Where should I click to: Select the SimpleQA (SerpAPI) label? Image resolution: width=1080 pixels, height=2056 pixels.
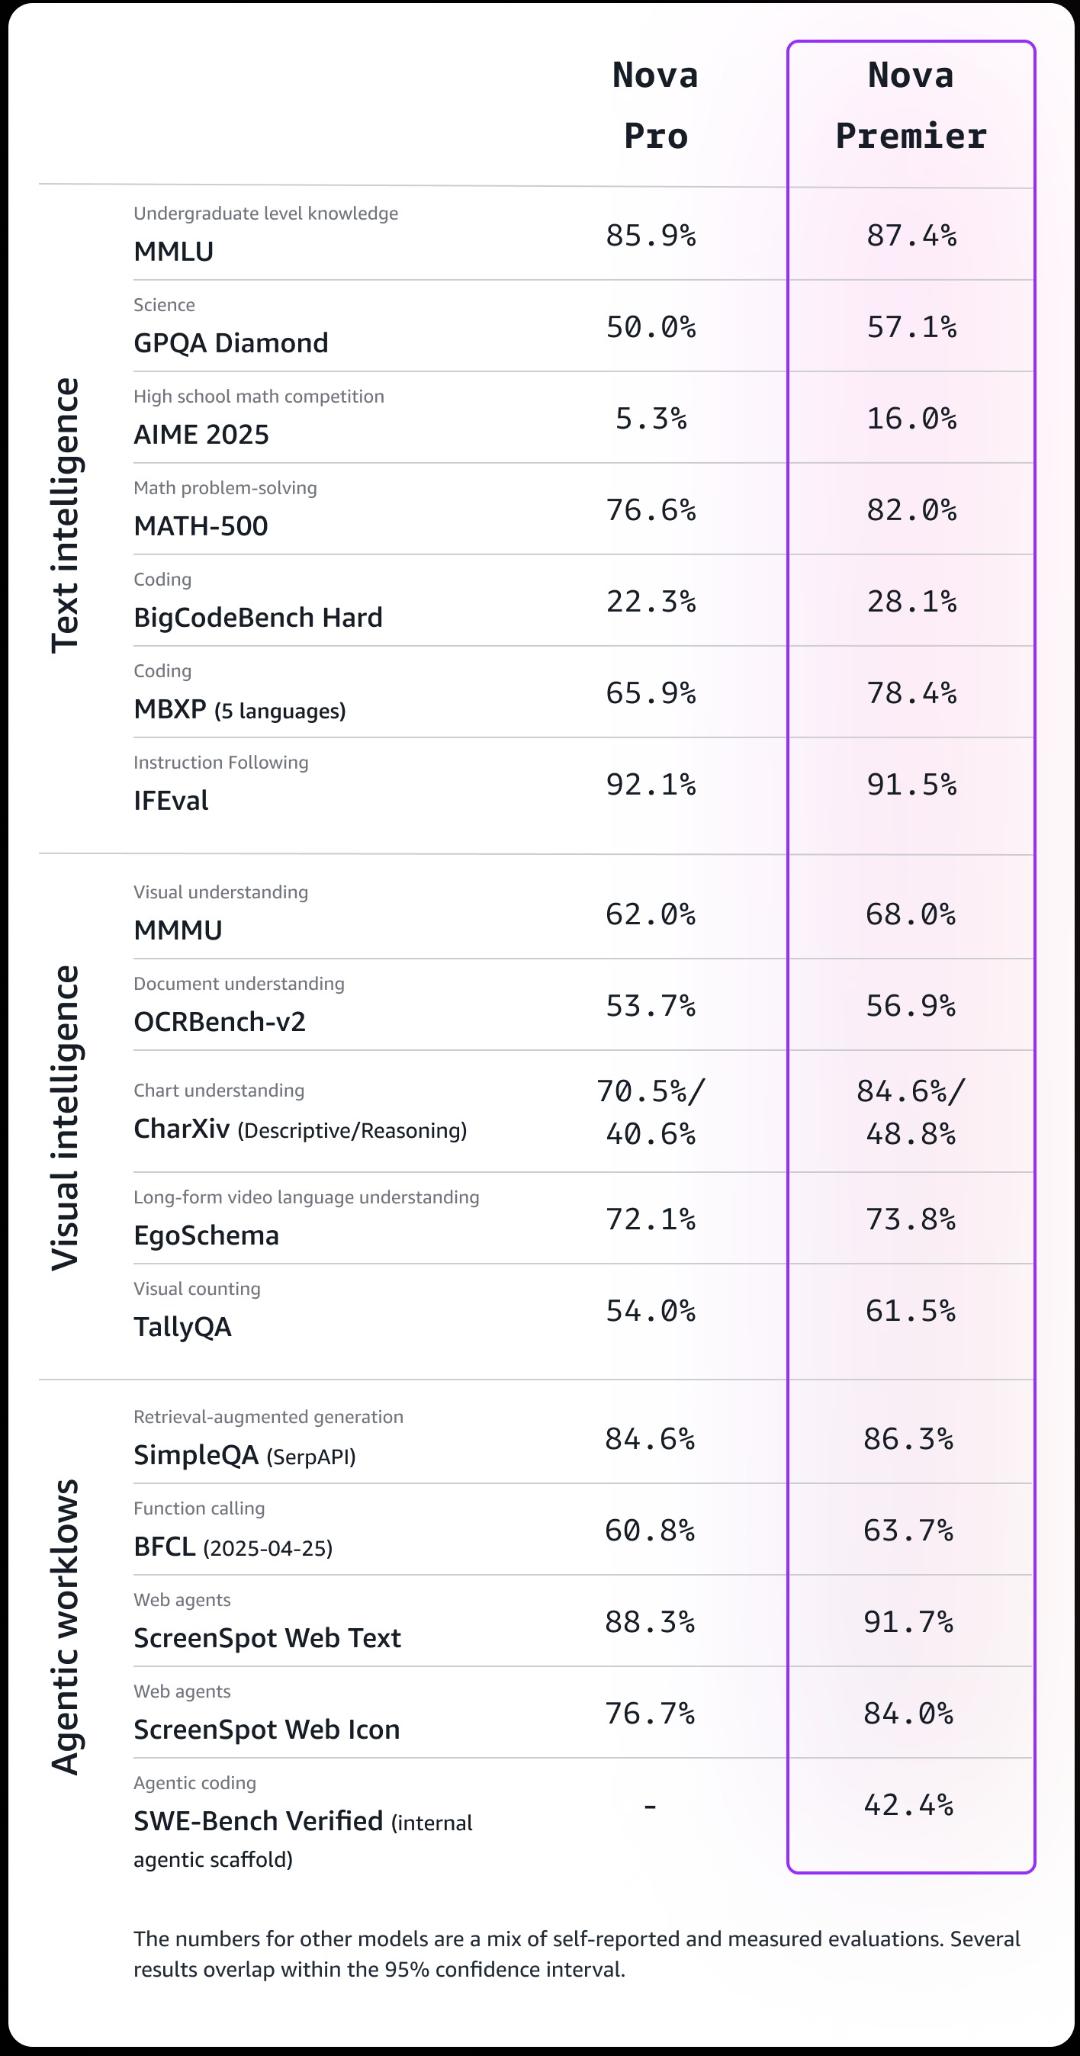click(245, 1456)
